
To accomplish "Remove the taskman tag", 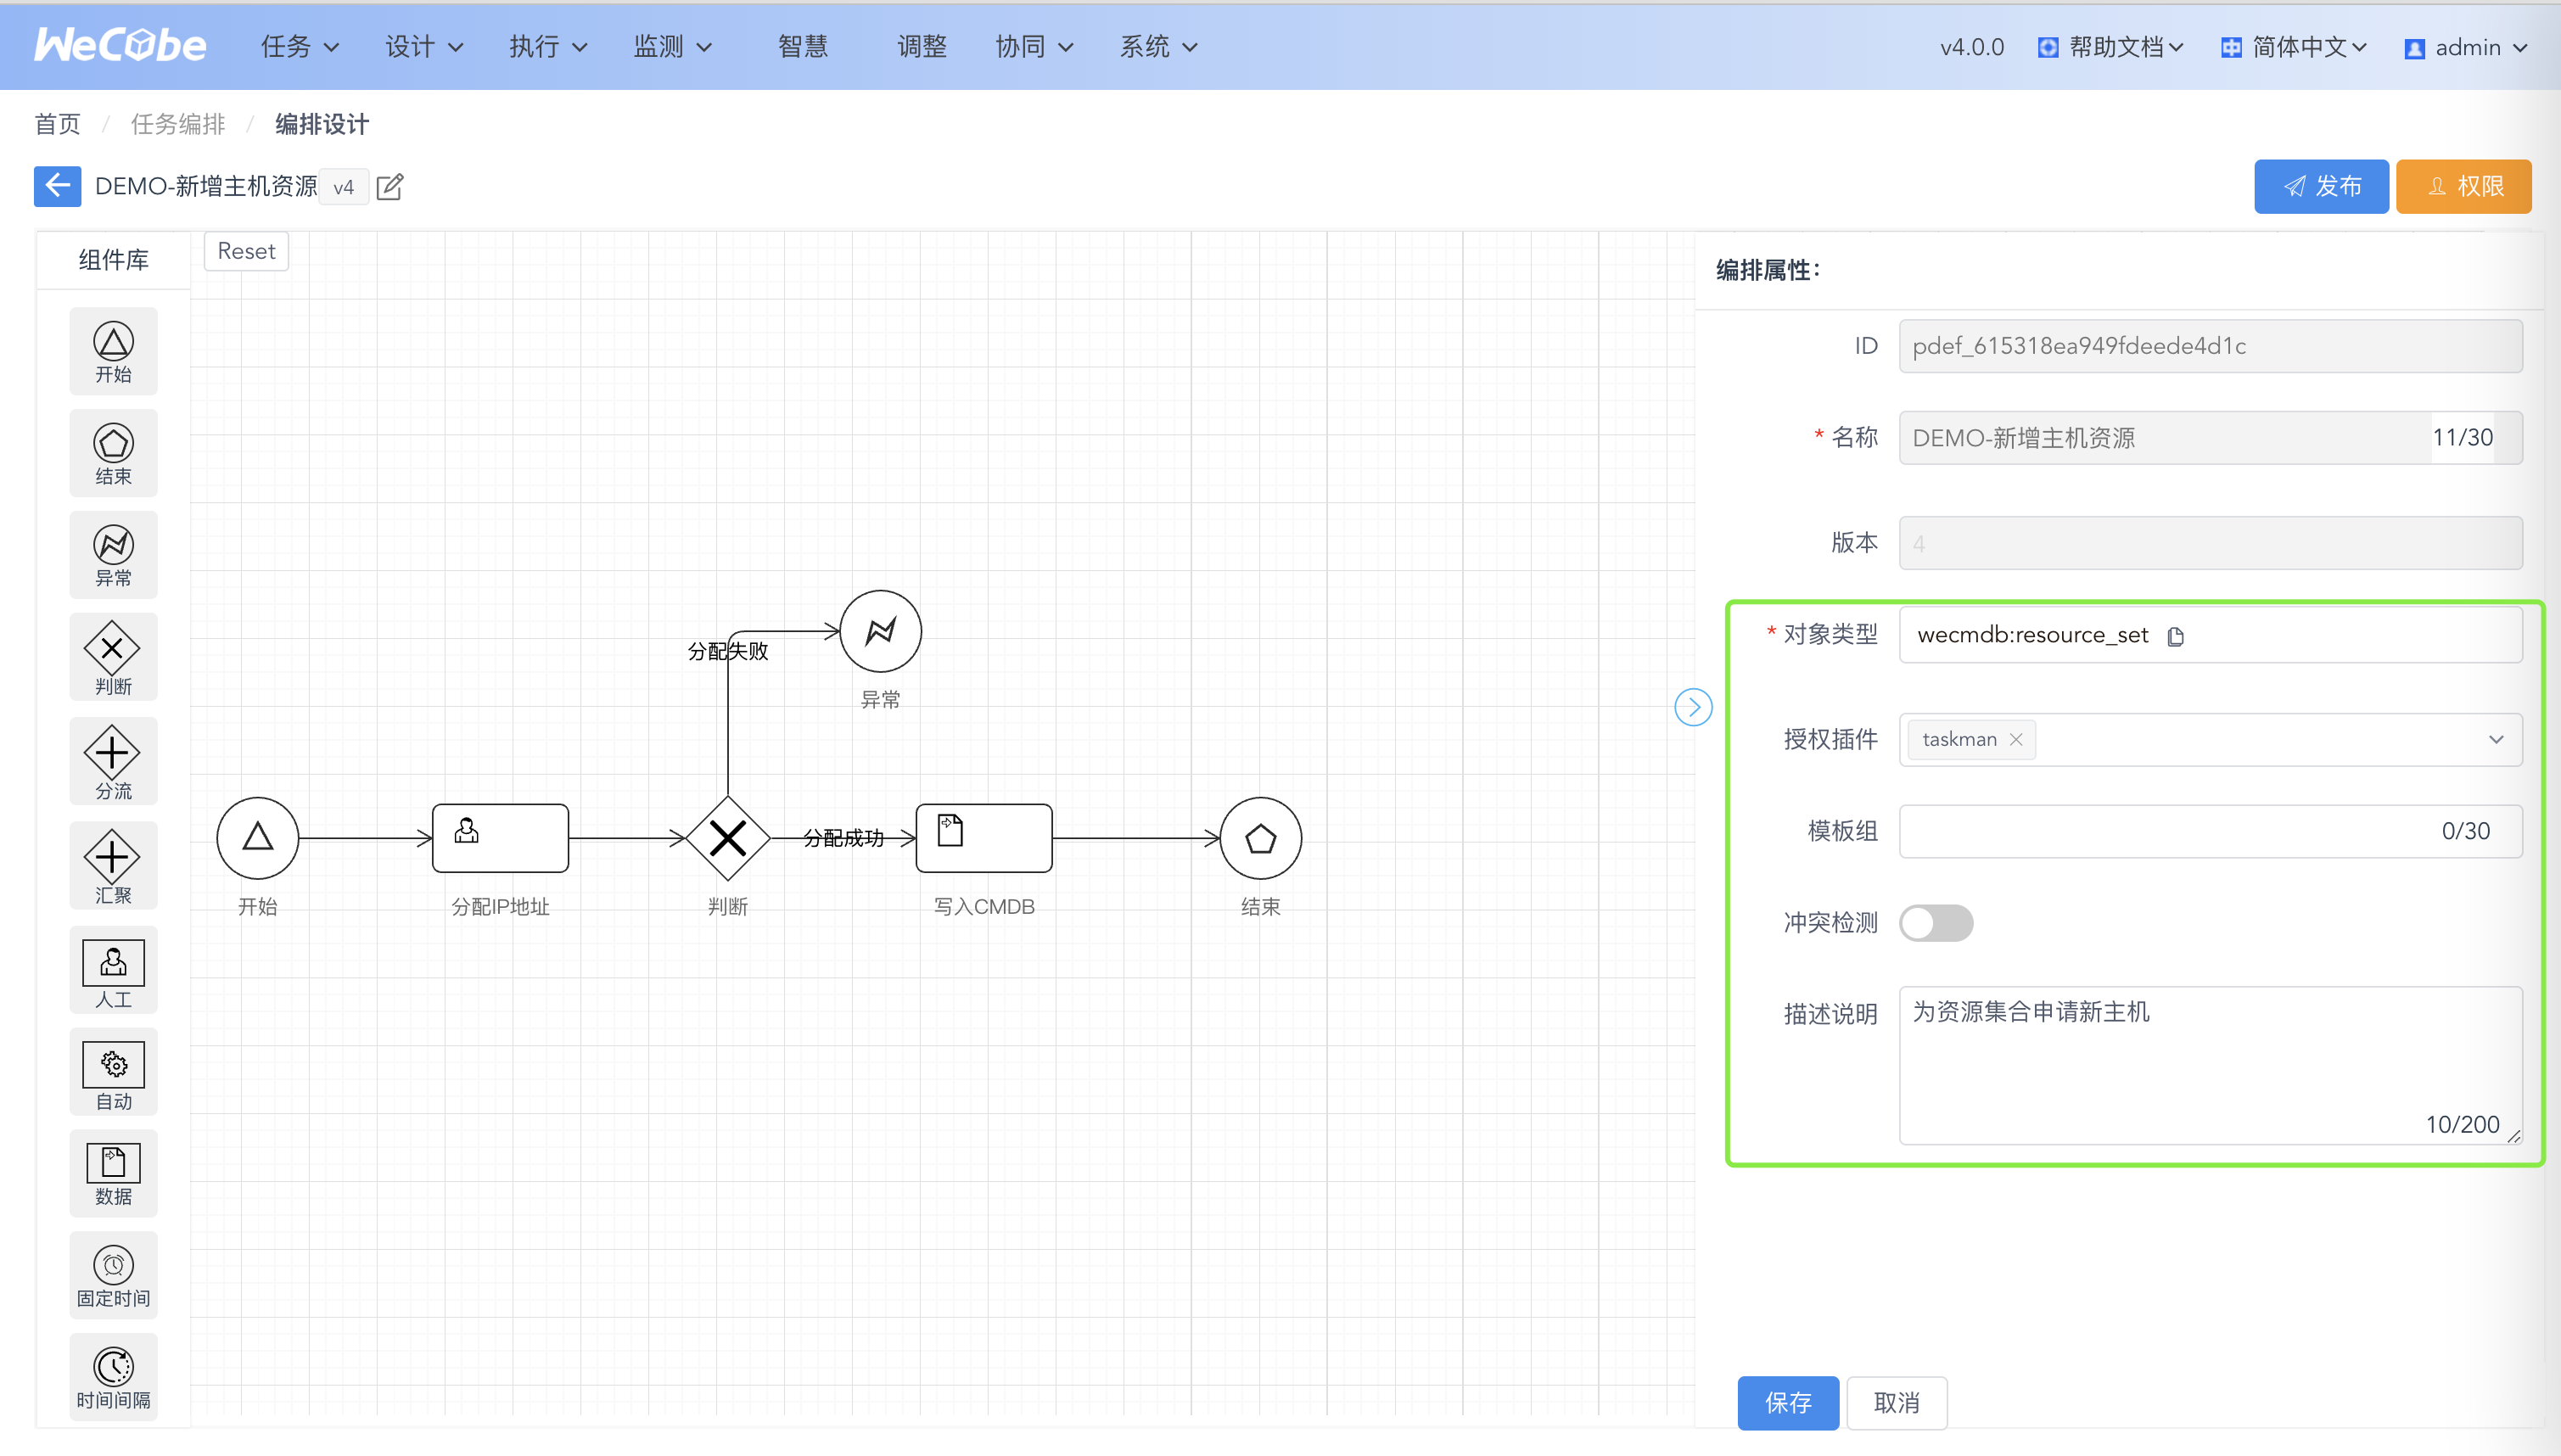I will tap(2016, 739).
